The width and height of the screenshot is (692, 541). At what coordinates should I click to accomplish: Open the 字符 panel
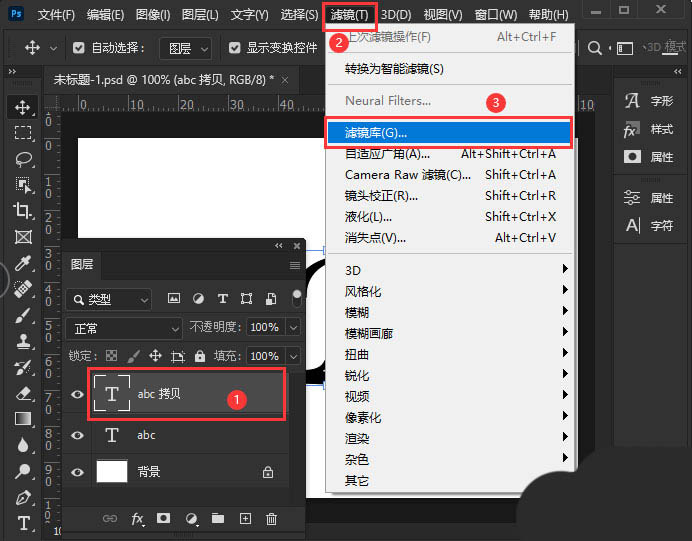tap(649, 226)
